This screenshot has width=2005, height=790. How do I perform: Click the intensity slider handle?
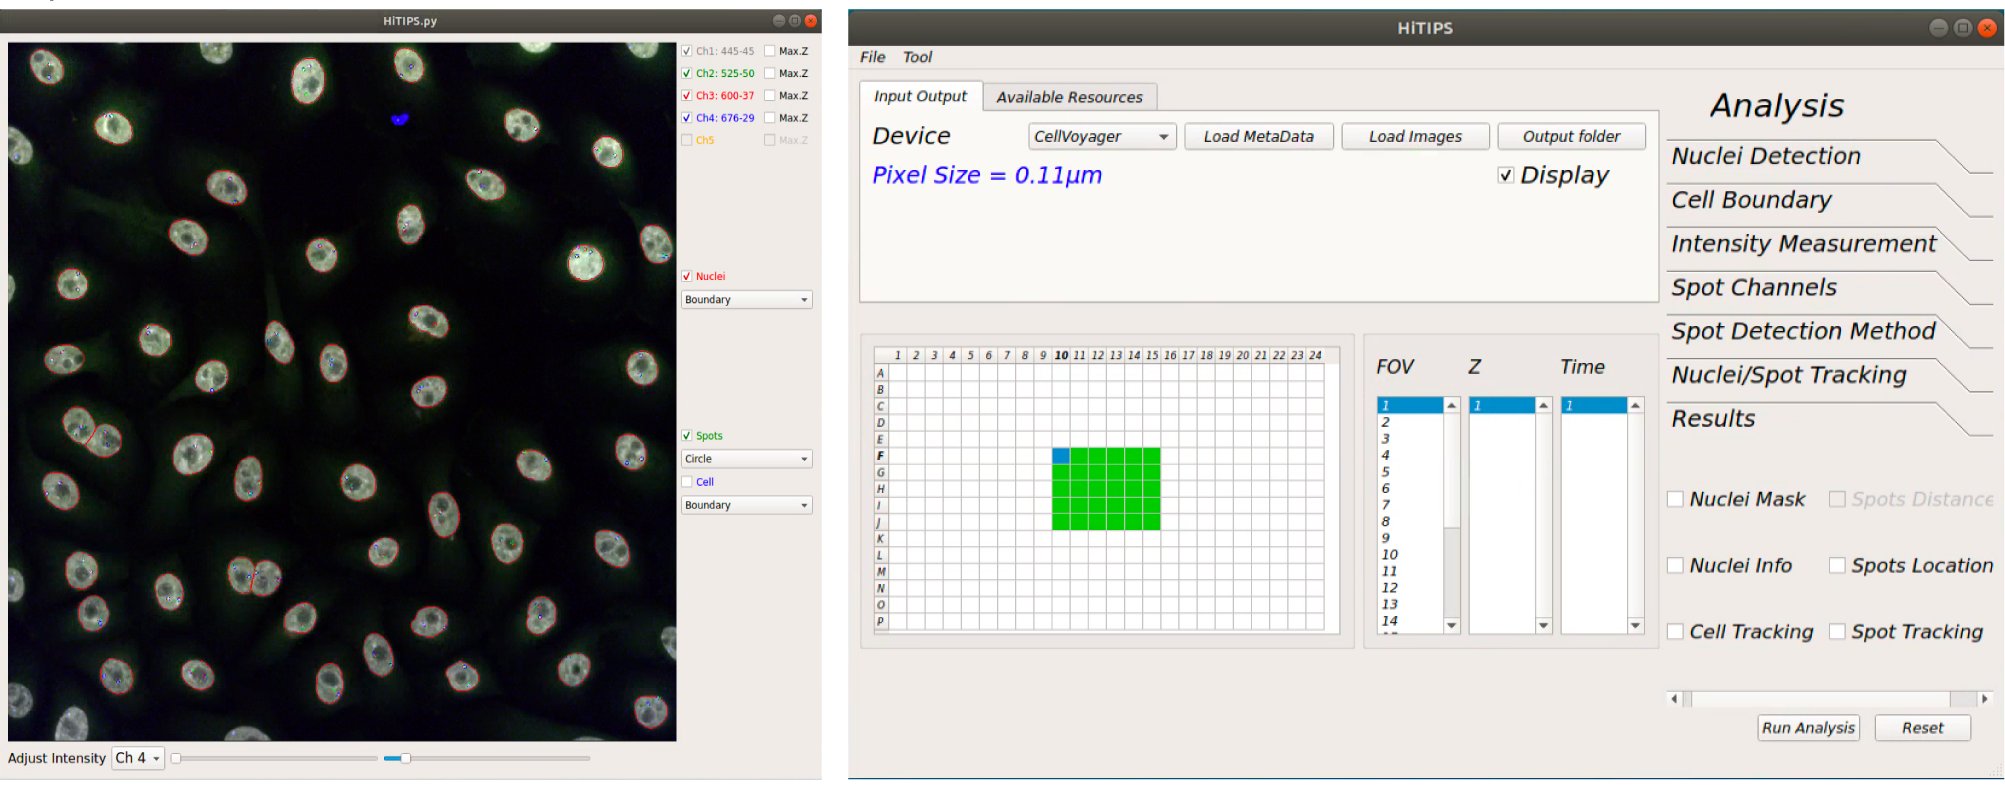pos(405,758)
